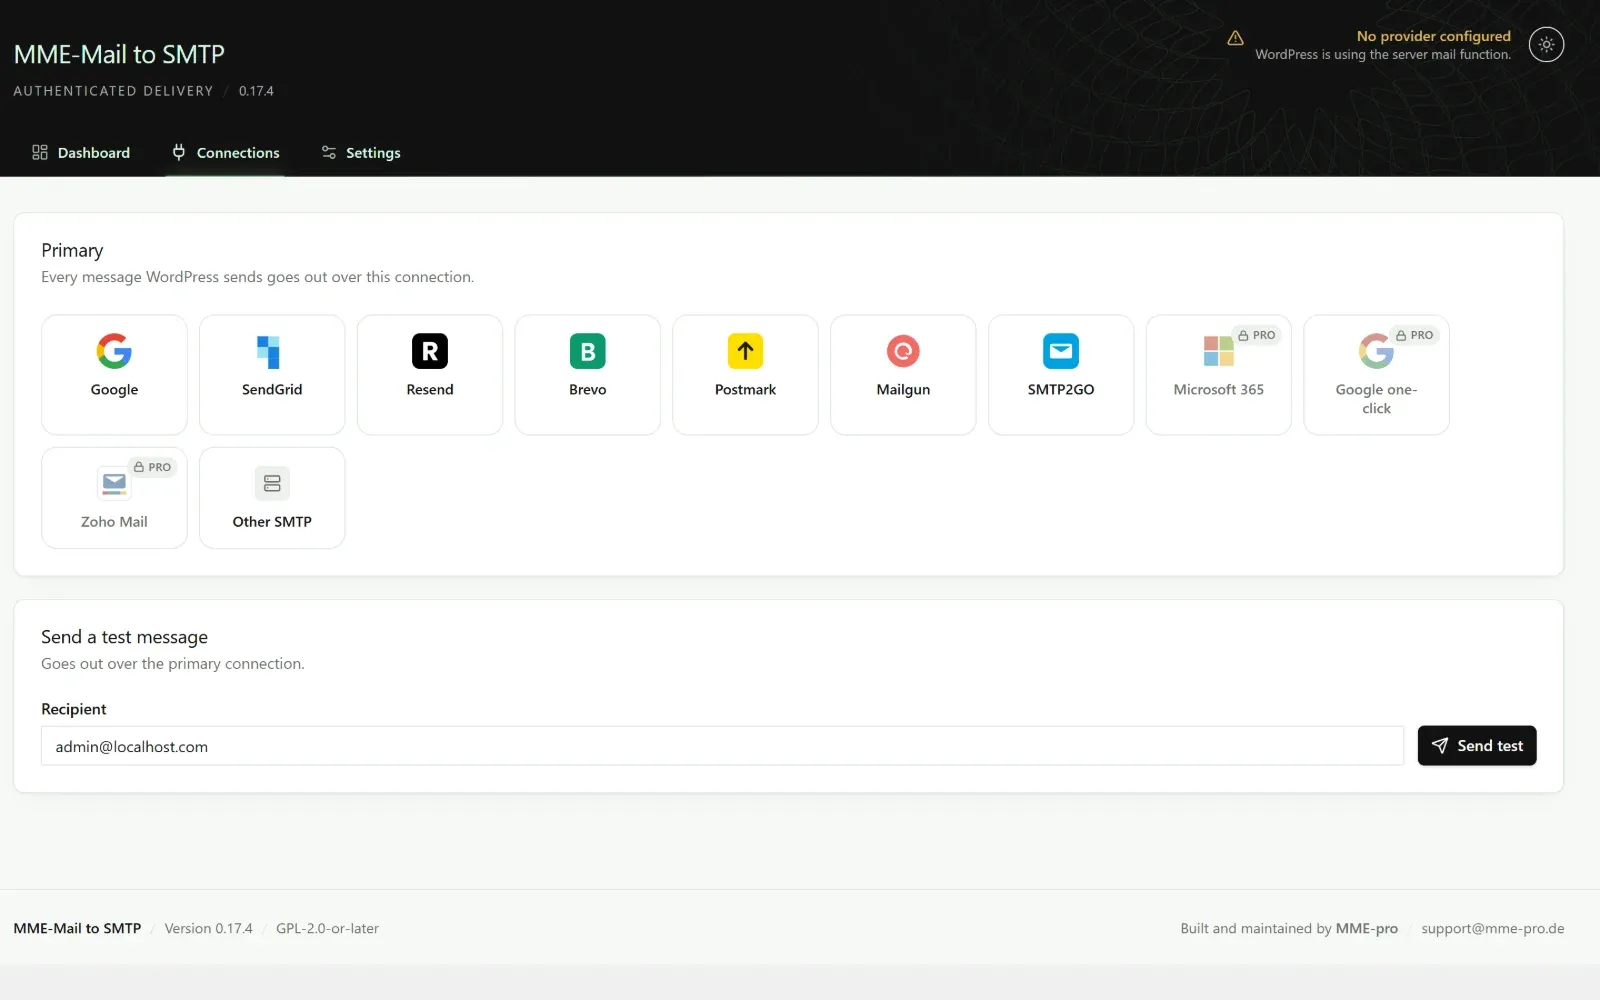Click the Dashboard grid icon

click(40, 152)
